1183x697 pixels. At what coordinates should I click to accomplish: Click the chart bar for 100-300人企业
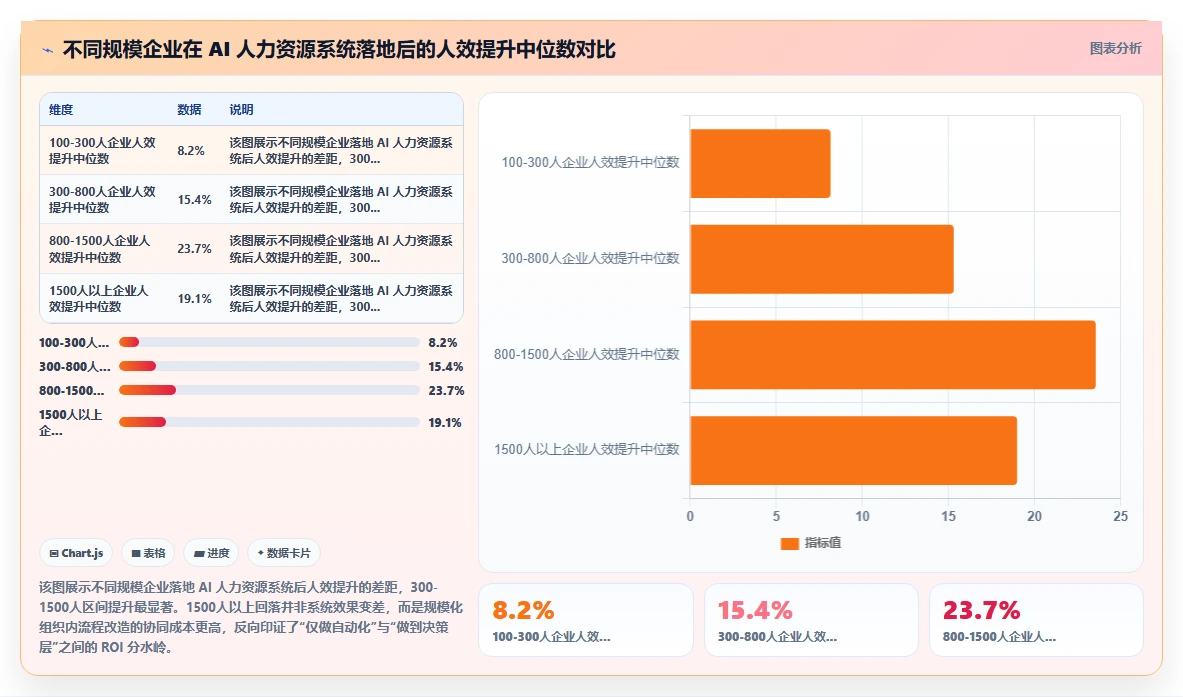760,164
